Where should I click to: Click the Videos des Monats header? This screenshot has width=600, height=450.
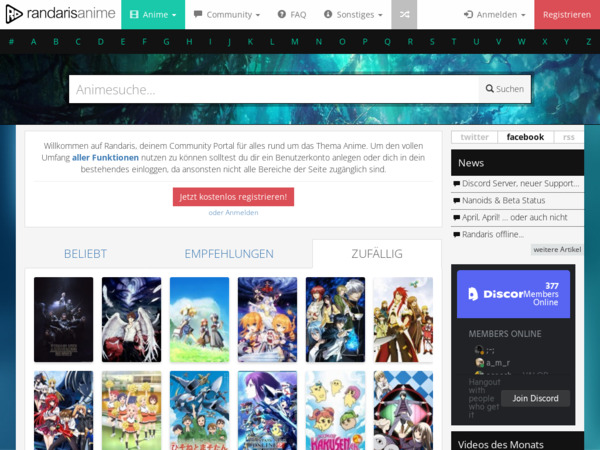tap(517, 442)
